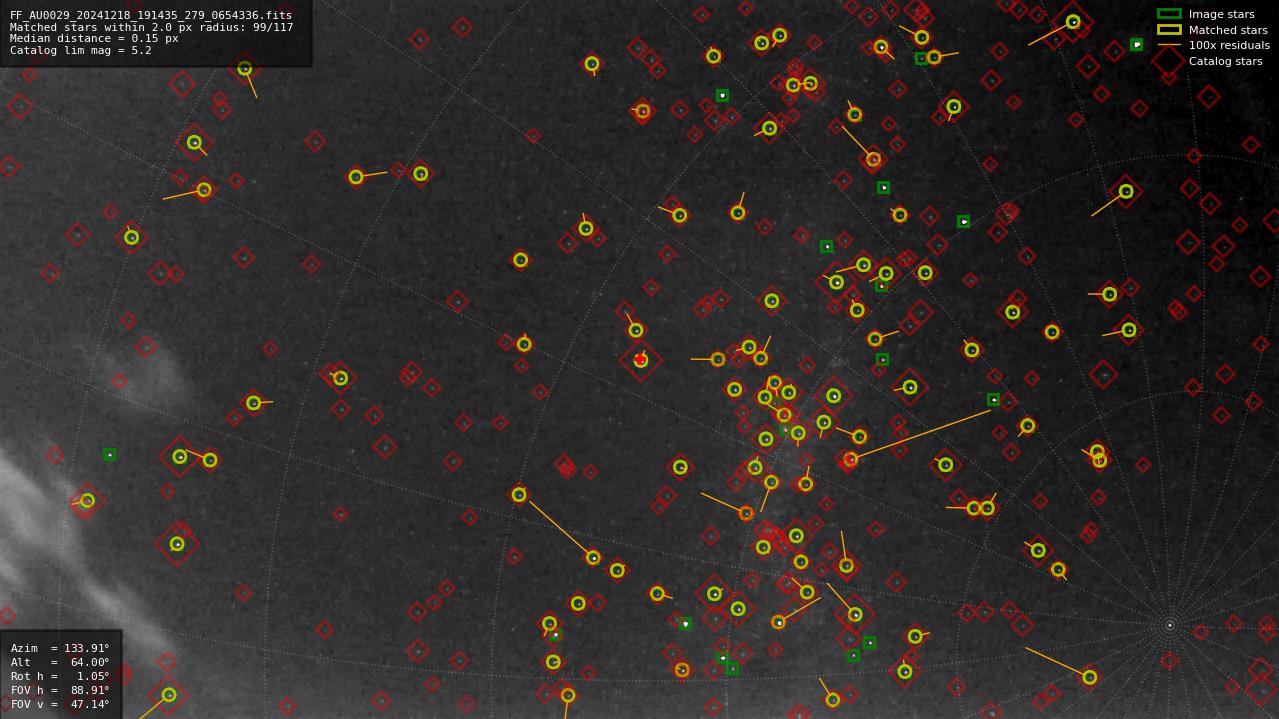This screenshot has height=719, width=1279.
Task: Click the pole point where grid lines converge
Action: 1169,626
